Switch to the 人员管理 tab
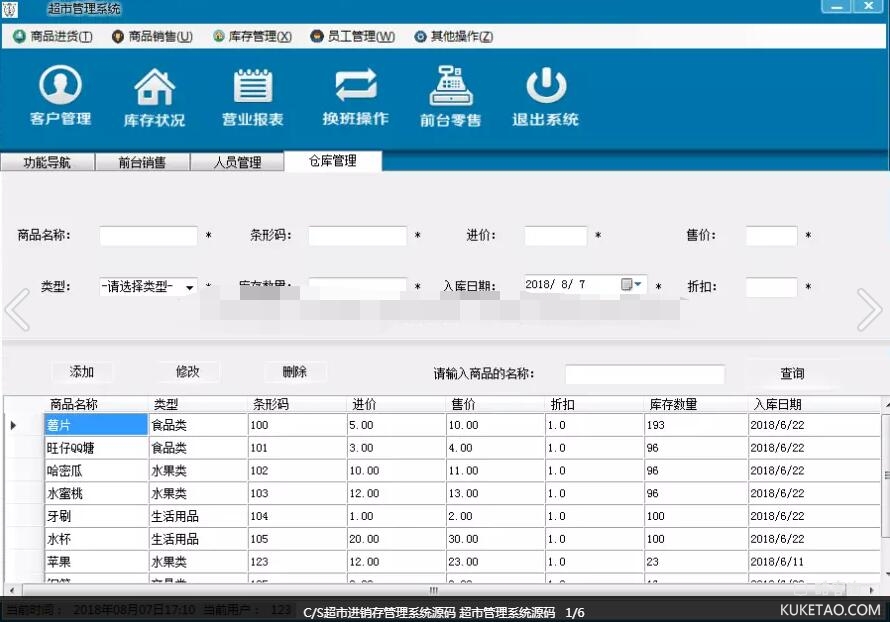Viewport: 890px width, 622px height. 237,162
